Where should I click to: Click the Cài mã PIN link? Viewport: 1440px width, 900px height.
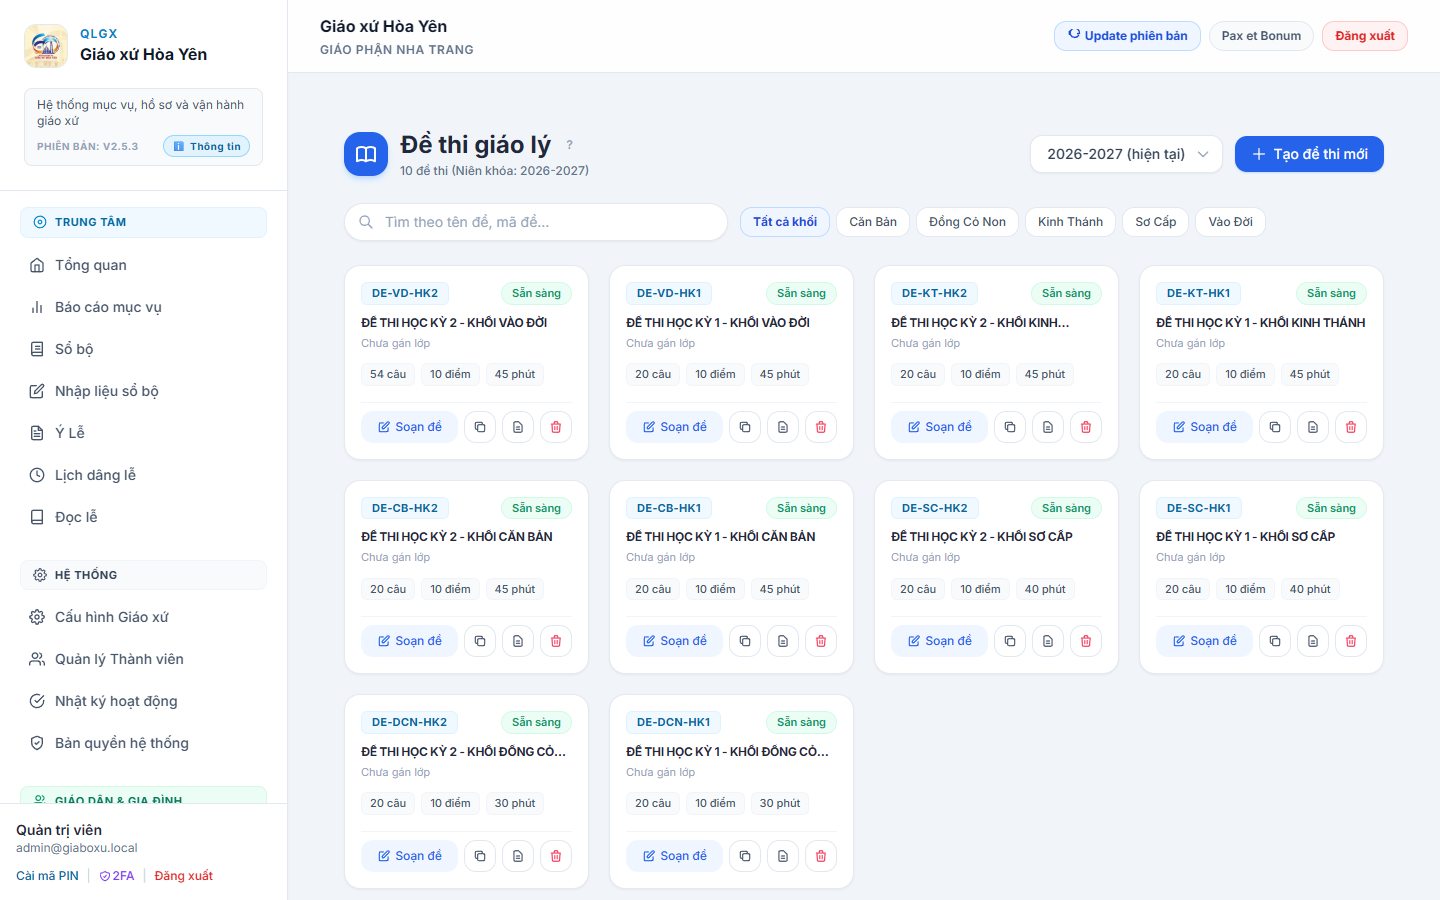pyautogui.click(x=47, y=876)
